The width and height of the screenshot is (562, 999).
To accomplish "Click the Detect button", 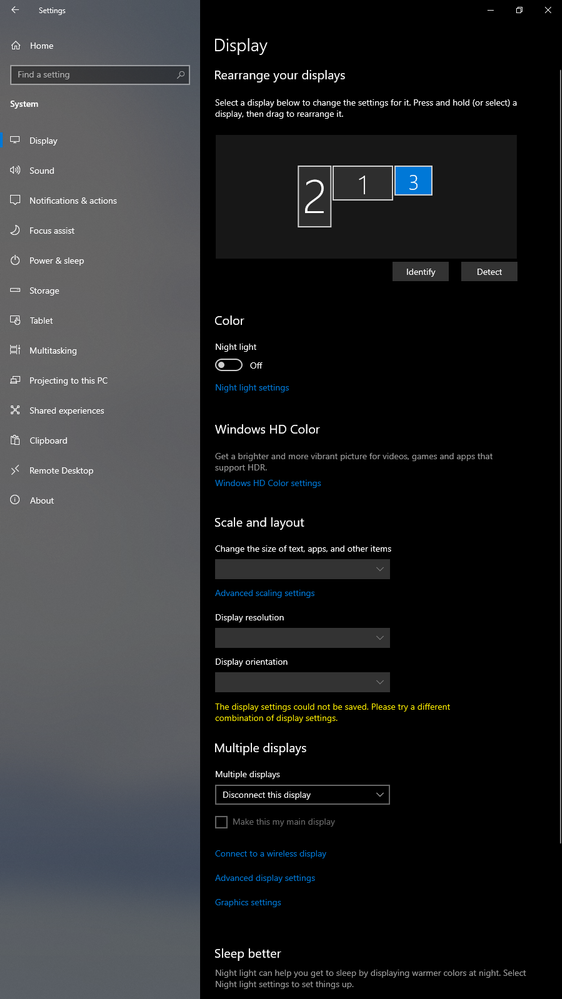I will click(x=489, y=271).
